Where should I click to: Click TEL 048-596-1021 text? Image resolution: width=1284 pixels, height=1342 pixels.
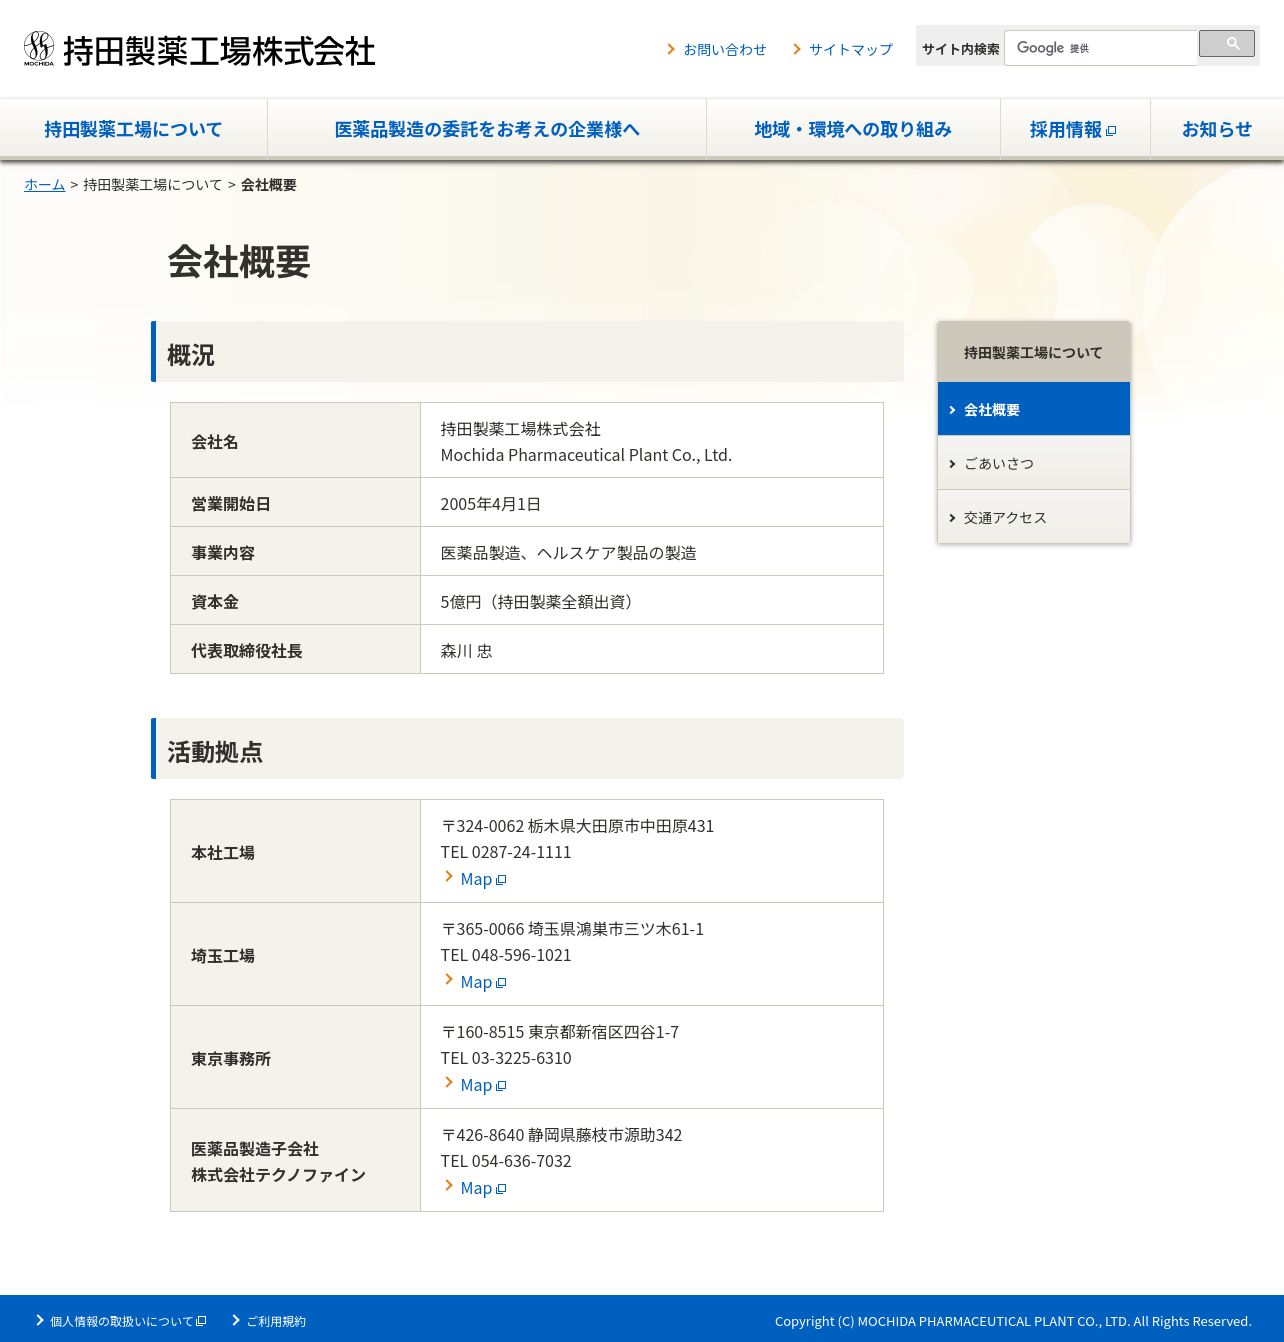tap(506, 955)
